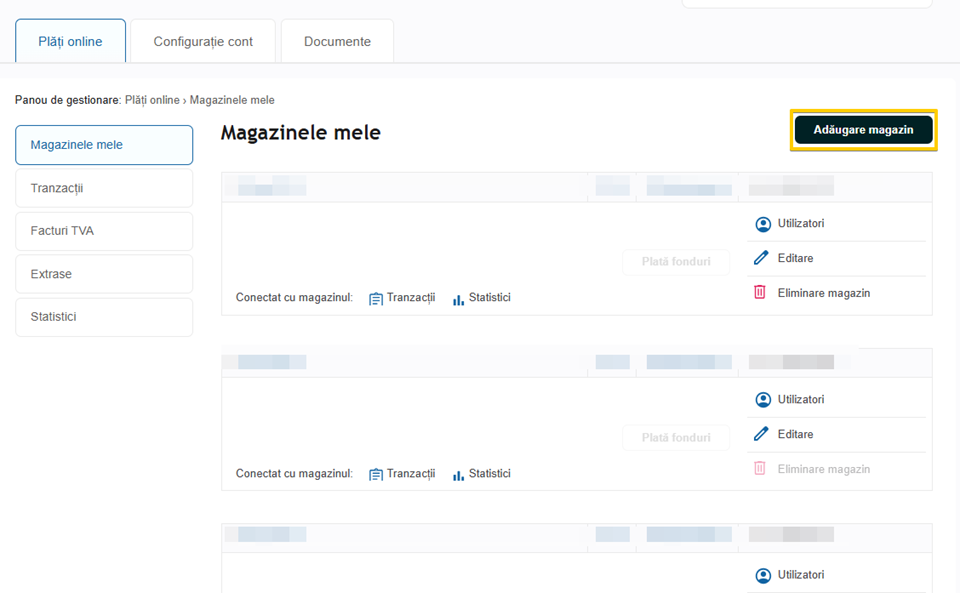
Task: Click the Tranzacții icon in second shop card
Action: [x=376, y=474]
